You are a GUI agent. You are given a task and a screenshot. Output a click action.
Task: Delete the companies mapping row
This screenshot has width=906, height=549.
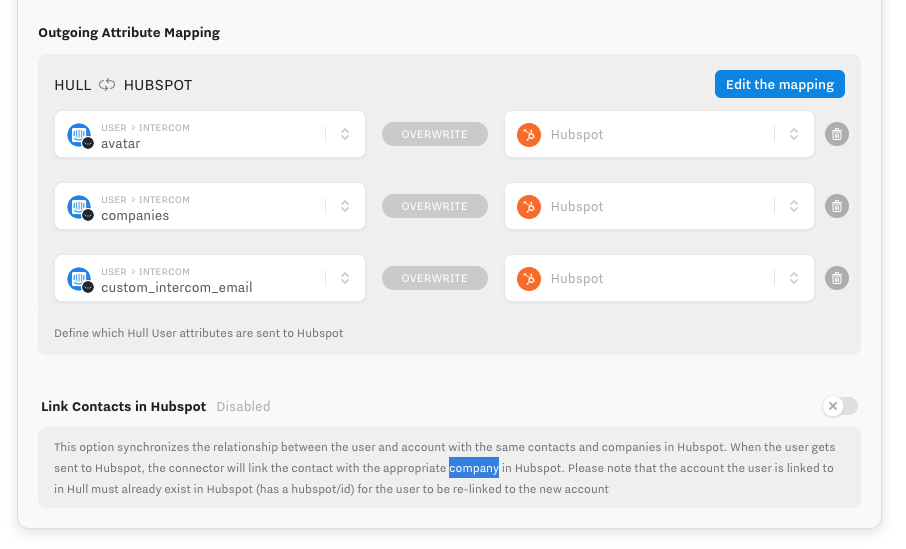(836, 206)
